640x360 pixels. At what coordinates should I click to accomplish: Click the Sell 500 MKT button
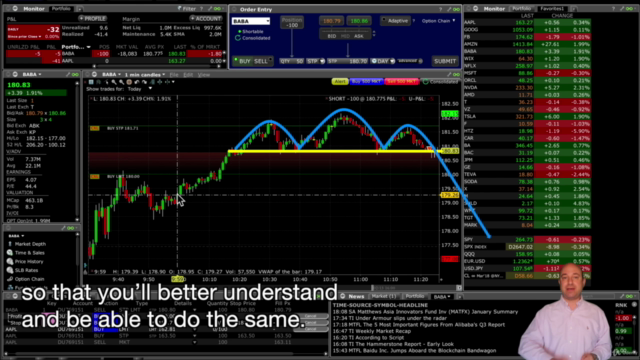point(402,82)
